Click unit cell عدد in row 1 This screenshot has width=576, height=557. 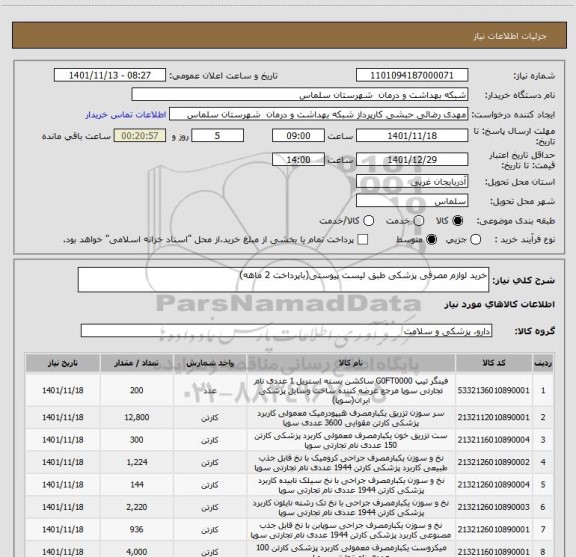[210, 390]
